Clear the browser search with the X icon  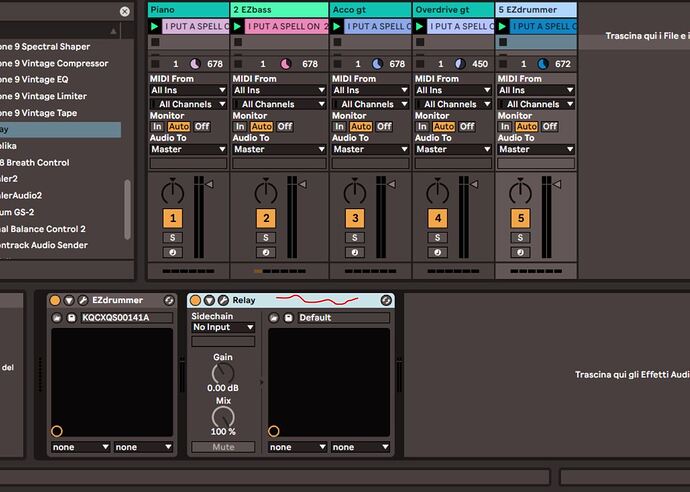[125, 11]
